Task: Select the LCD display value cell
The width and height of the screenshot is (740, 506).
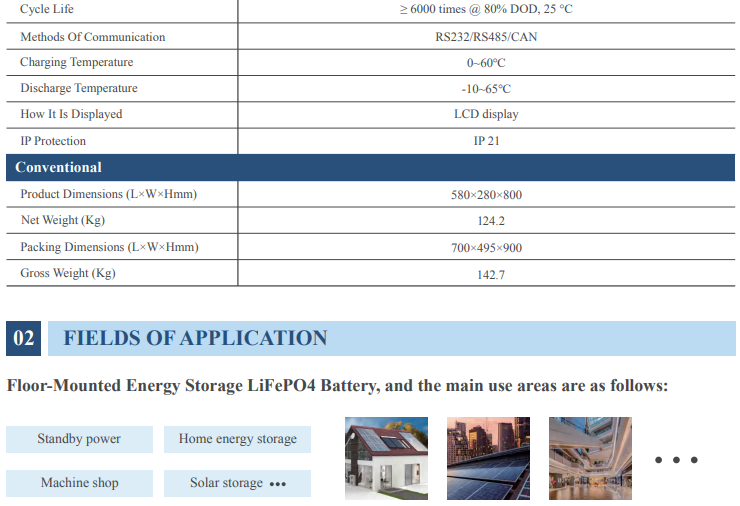Action: [486, 114]
